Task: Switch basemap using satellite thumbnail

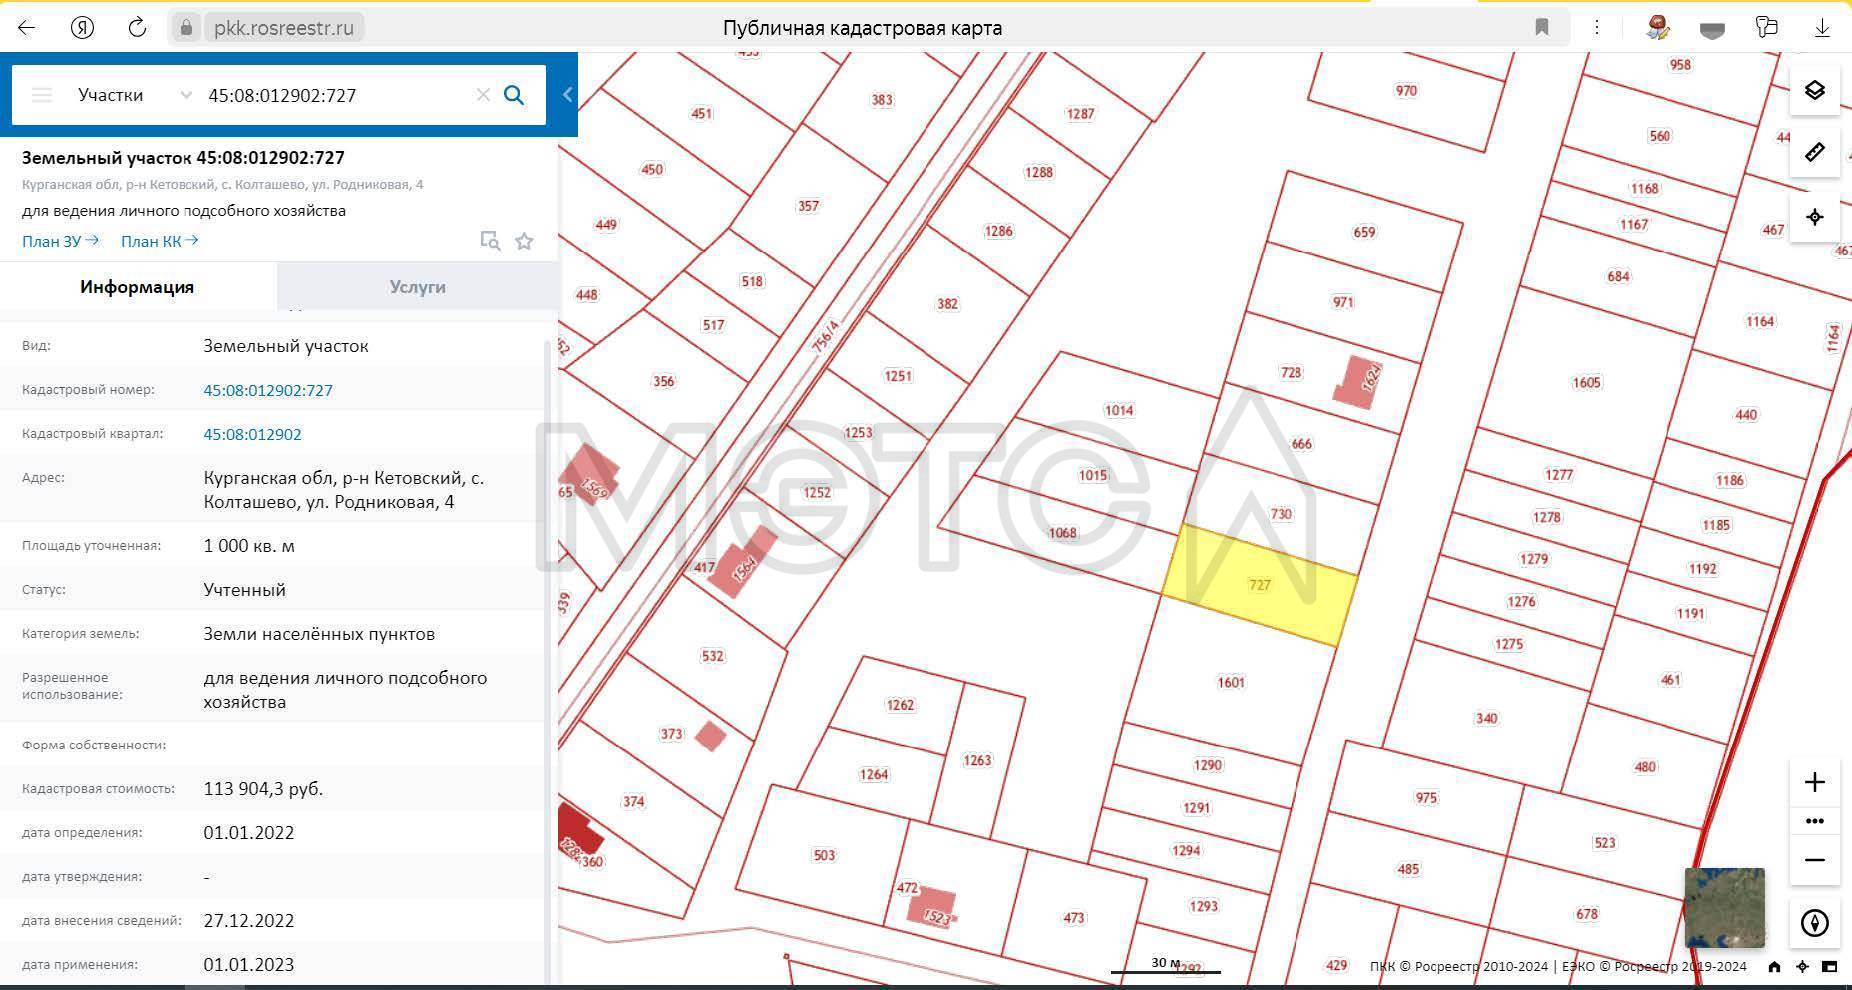Action: [x=1724, y=908]
